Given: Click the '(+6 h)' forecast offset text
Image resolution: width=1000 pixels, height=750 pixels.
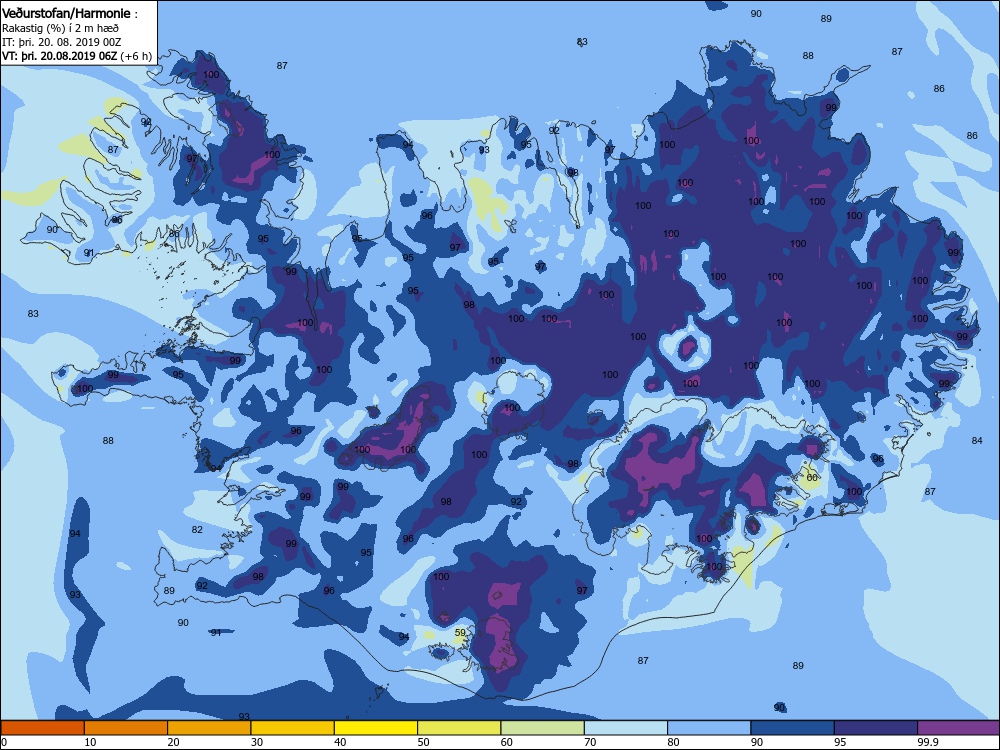Looking at the screenshot, I should (x=137, y=56).
